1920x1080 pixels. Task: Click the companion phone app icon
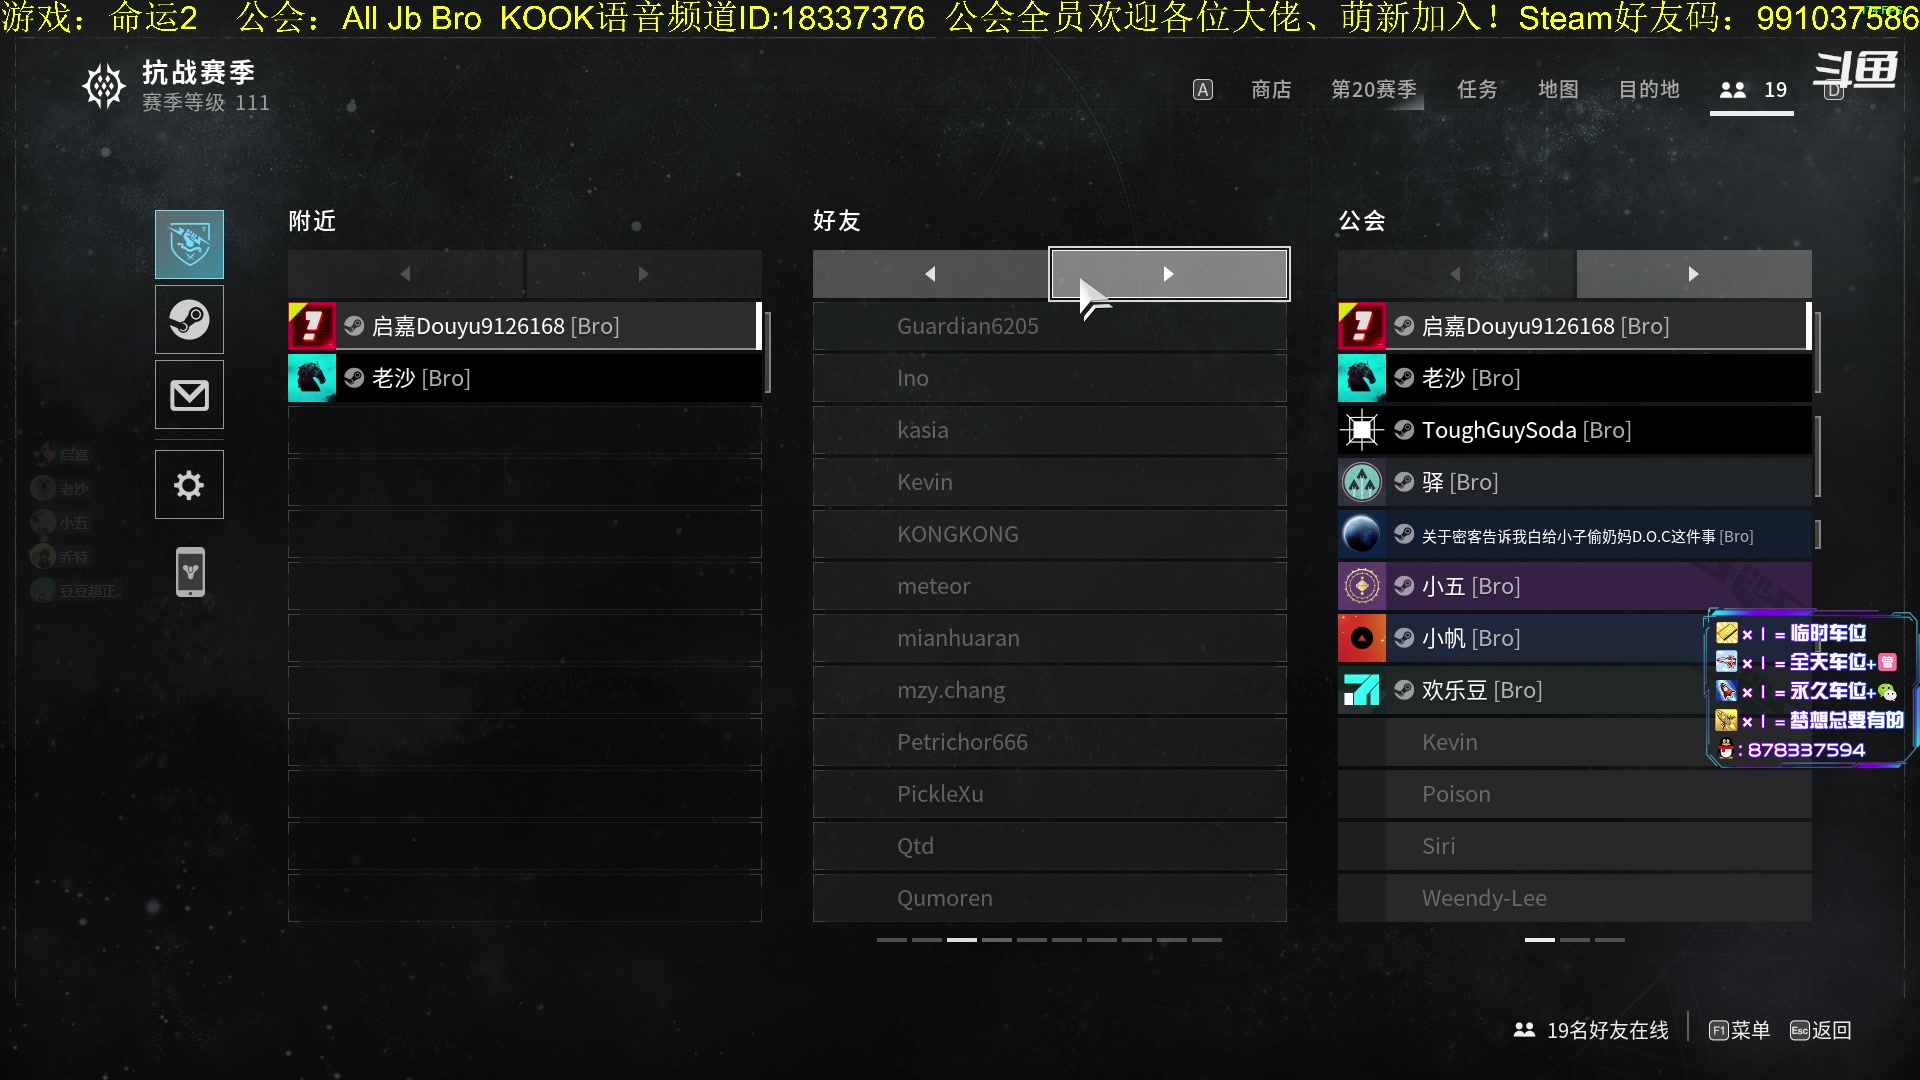click(190, 572)
